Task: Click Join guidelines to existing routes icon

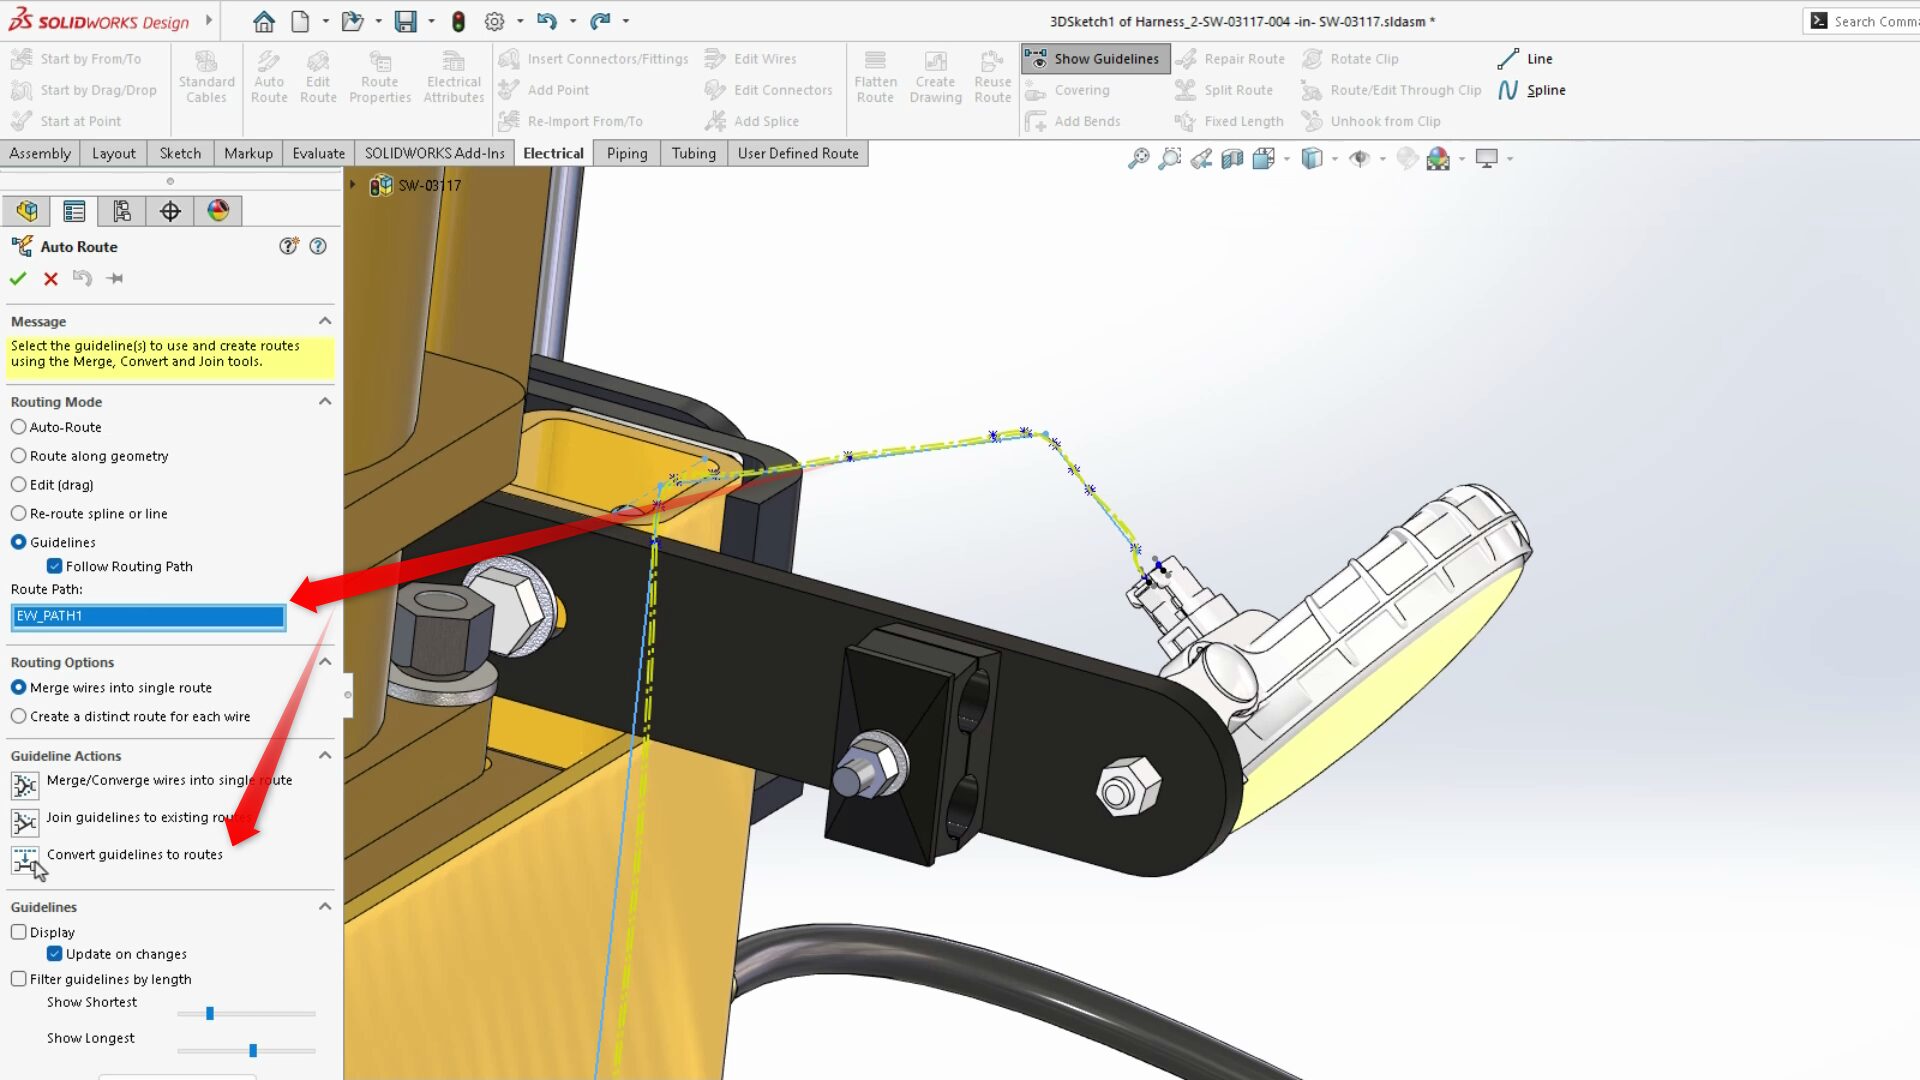Action: click(x=24, y=822)
